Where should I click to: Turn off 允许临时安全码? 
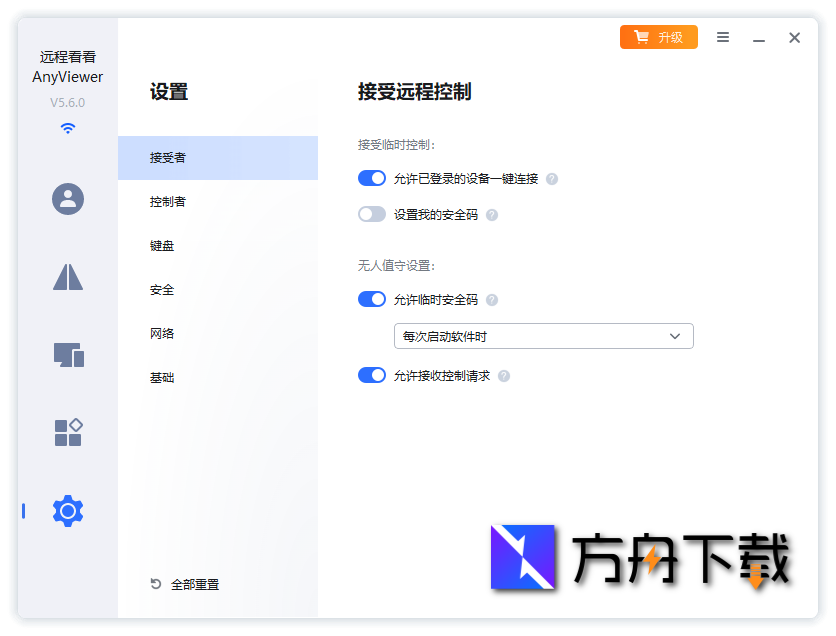tap(372, 299)
